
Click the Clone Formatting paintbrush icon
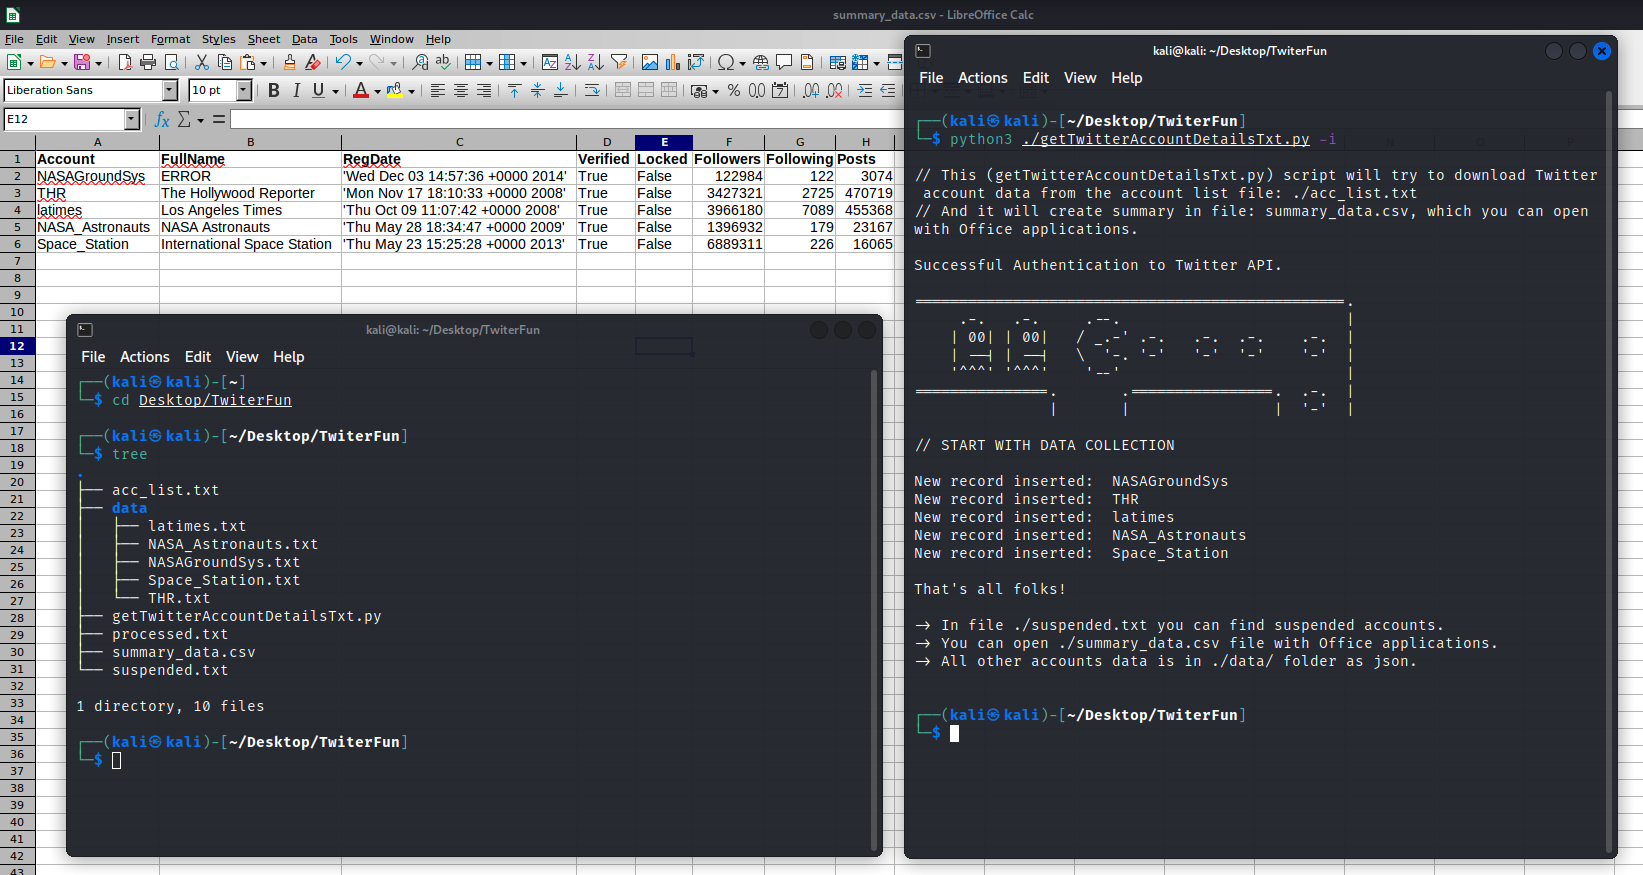point(289,62)
